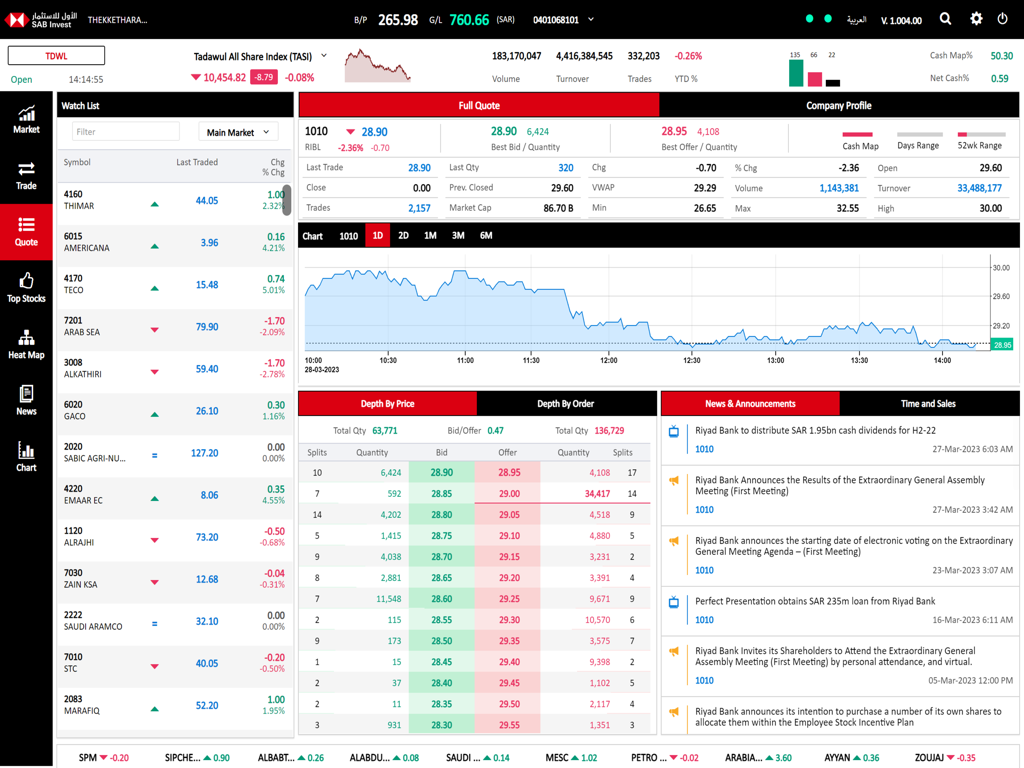Switch to the Company Profile tab
The image size is (1024, 768).
point(840,104)
